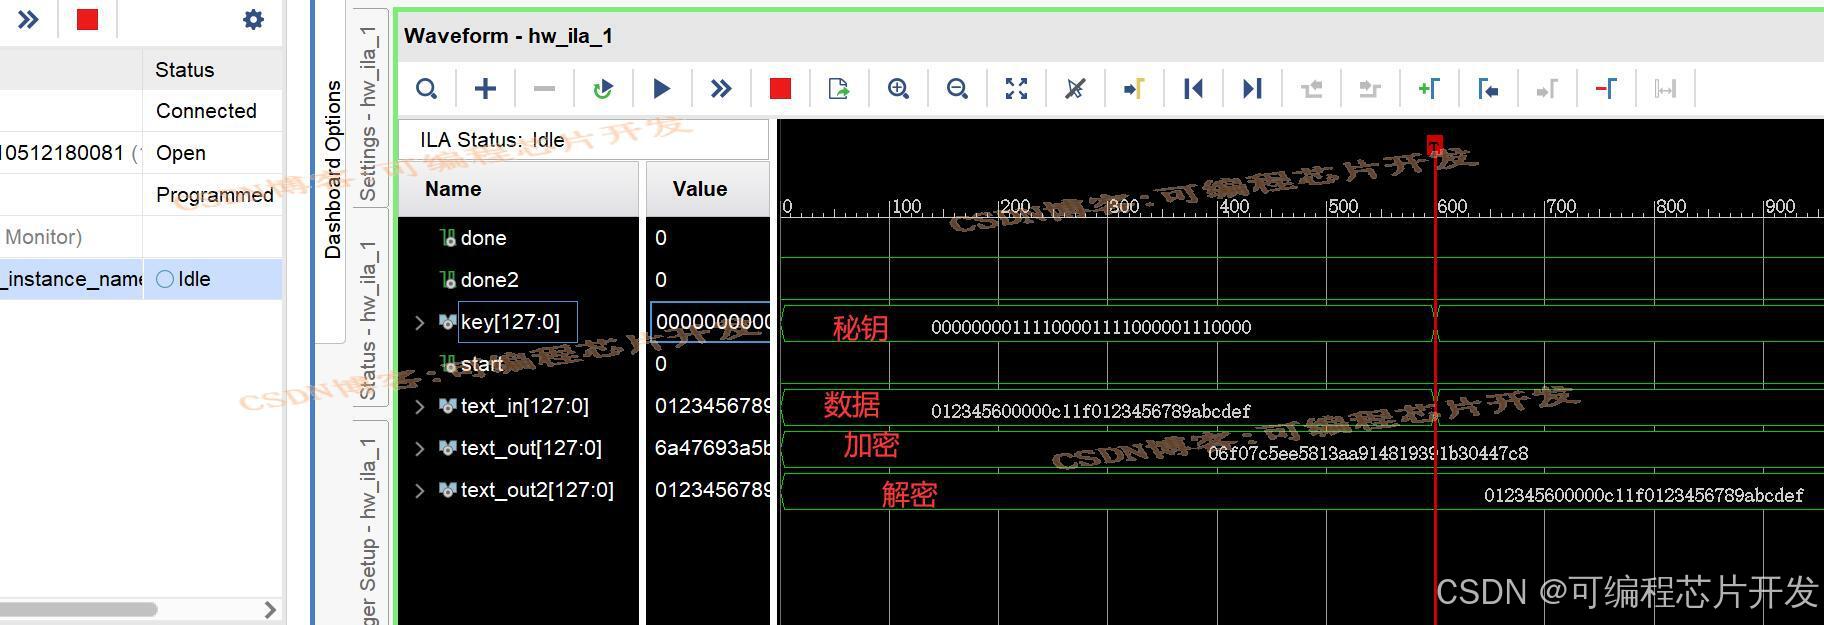Viewport: 1824px width, 625px height.
Task: Run trigger for this ILA core
Action: pos(661,89)
